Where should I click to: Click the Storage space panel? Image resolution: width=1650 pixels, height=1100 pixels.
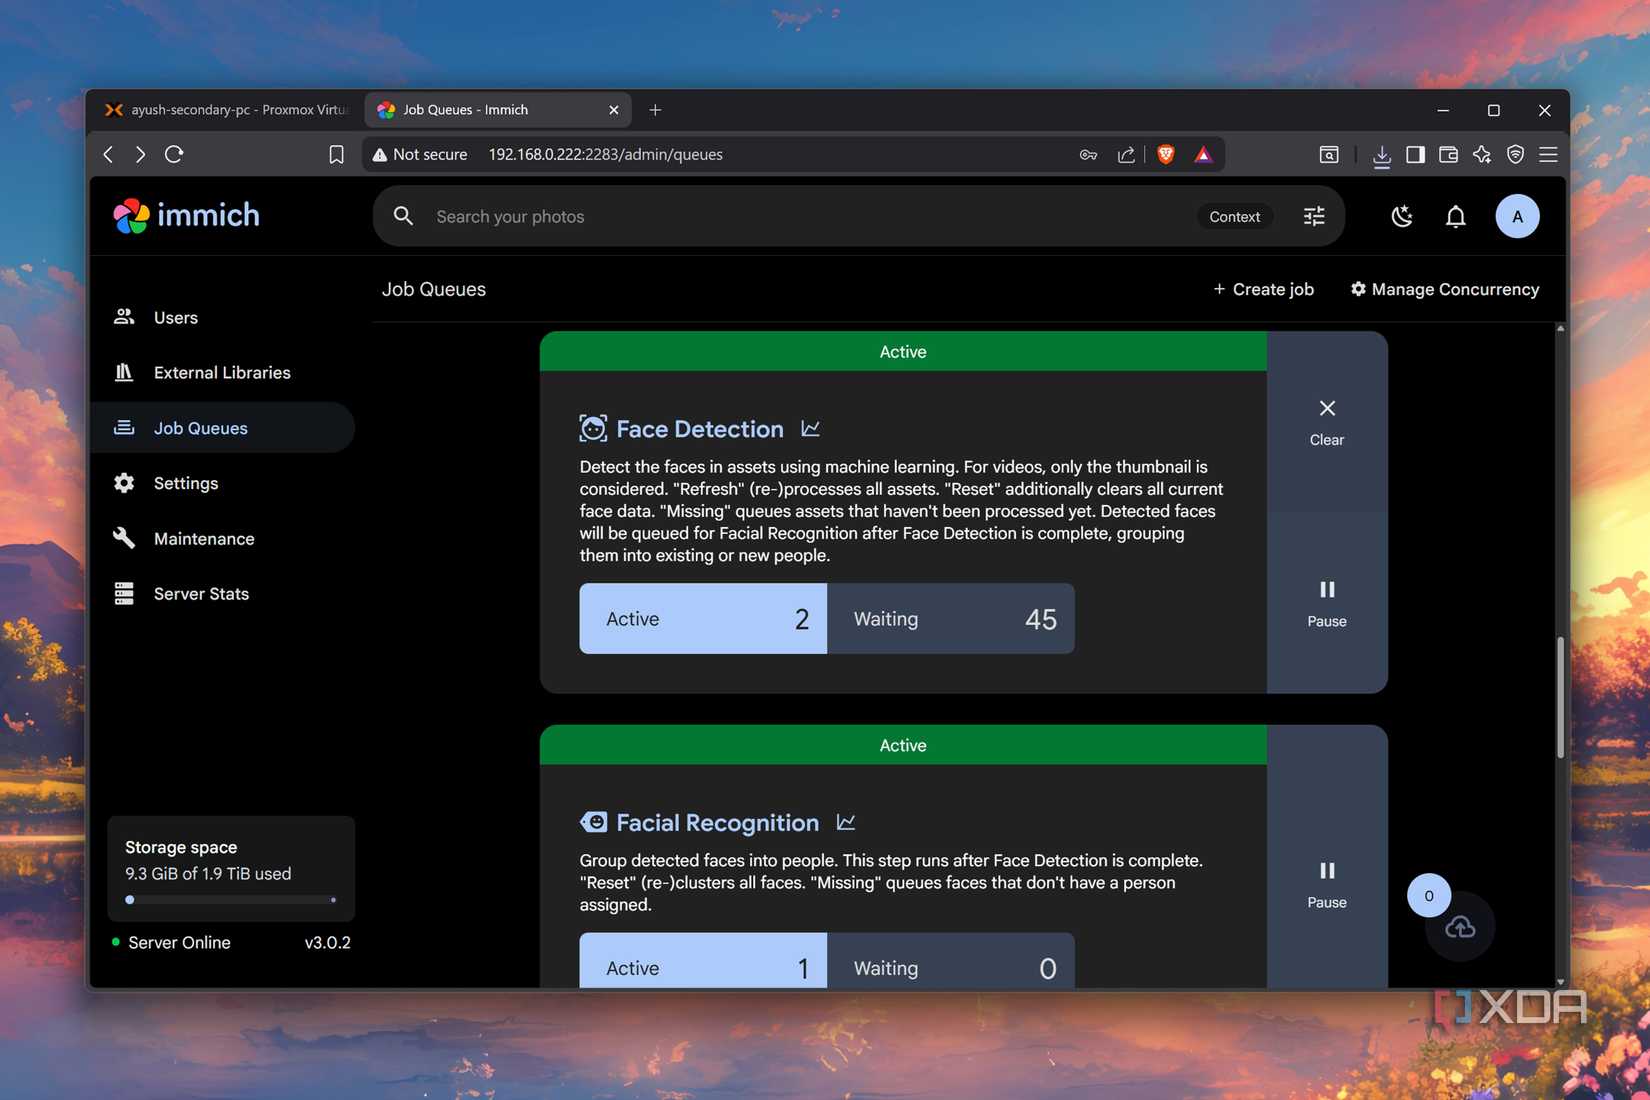[x=231, y=868]
